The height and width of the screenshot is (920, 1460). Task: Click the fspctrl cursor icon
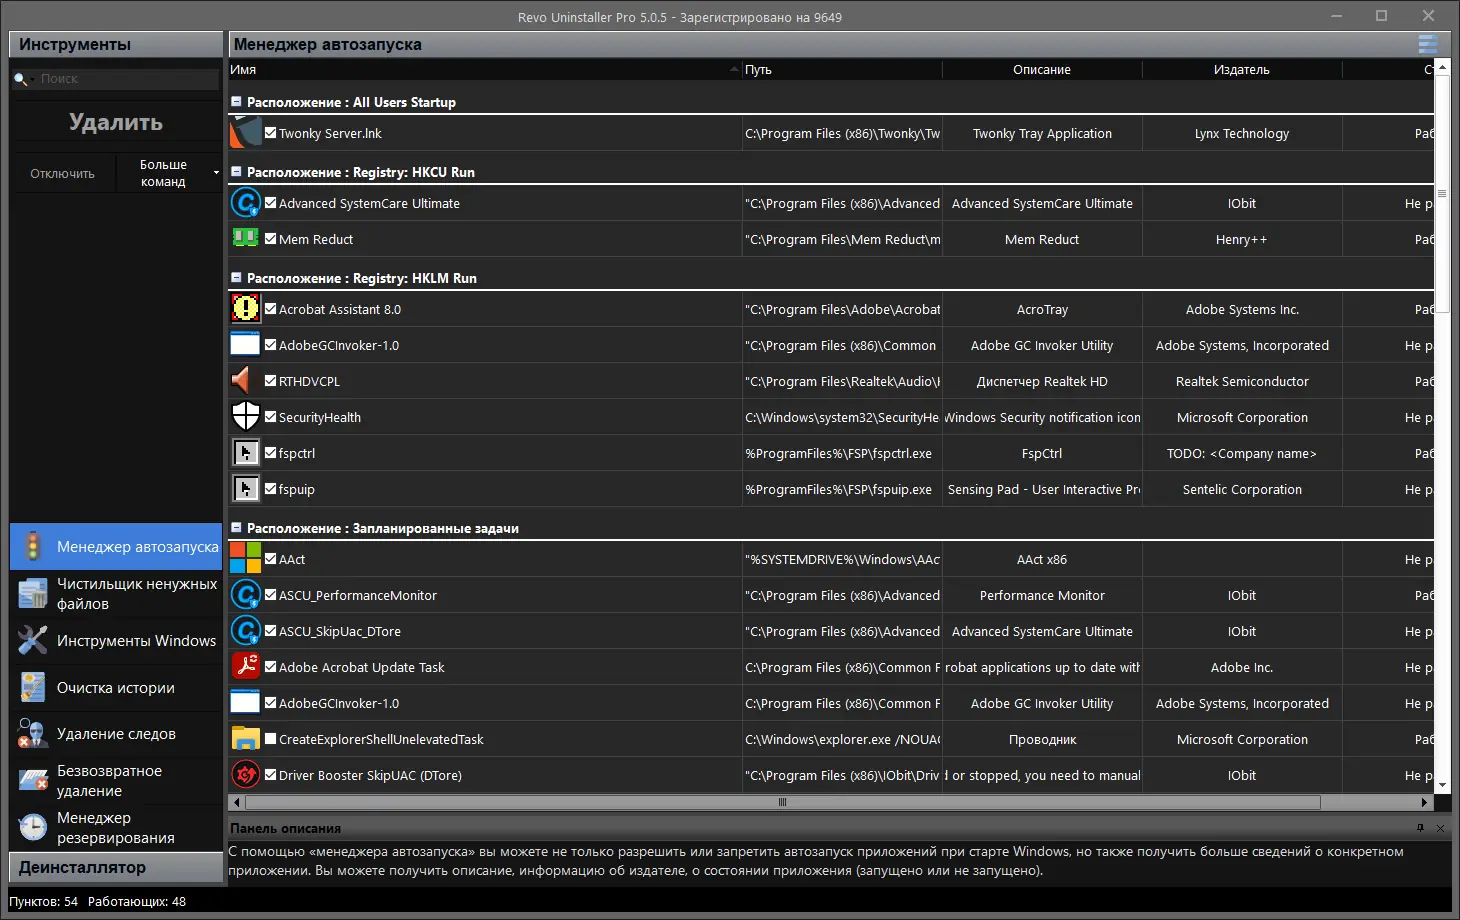pos(245,453)
